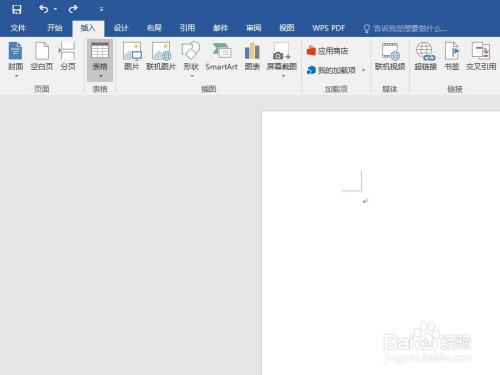
Task: Open 我的加载项 (My Add-ins)
Action: click(331, 70)
